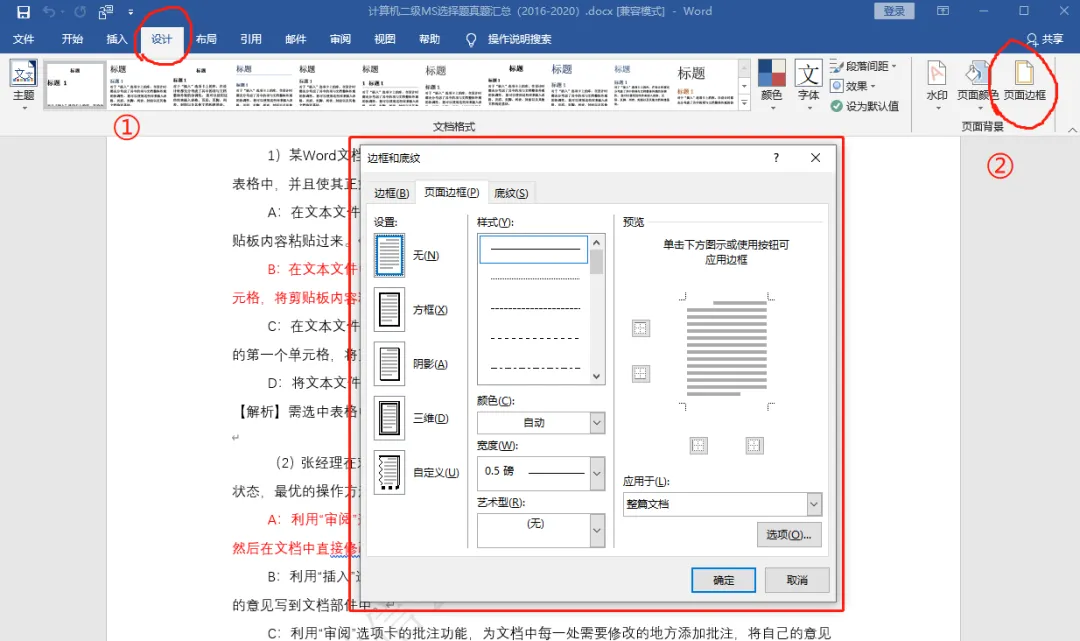Viewport: 1080px width, 641px height.
Task: Click 确定 to apply the border
Action: [x=723, y=580]
